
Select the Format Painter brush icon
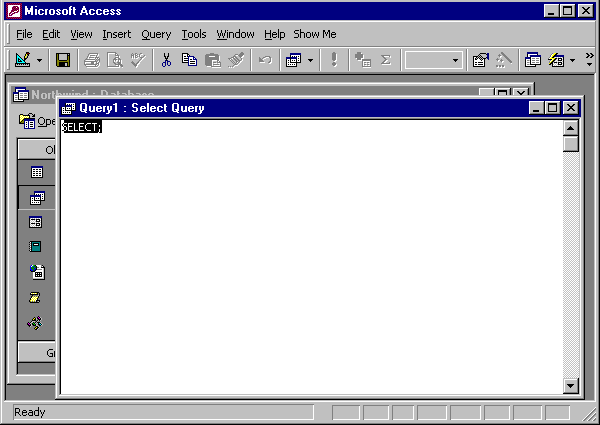[236, 60]
